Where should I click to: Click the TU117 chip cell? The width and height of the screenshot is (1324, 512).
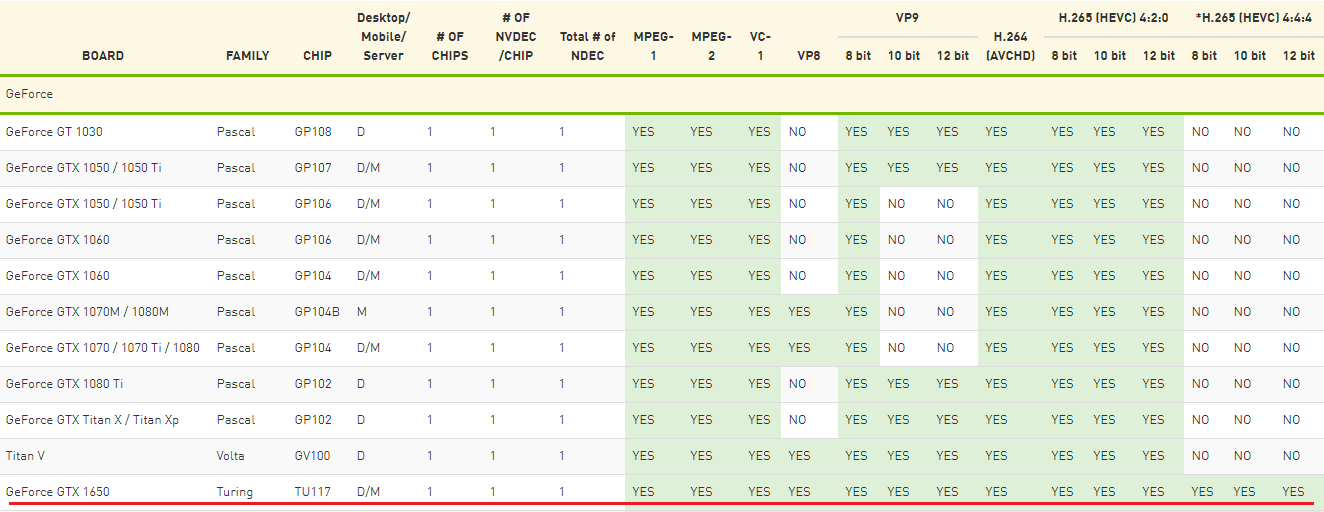coord(312,492)
